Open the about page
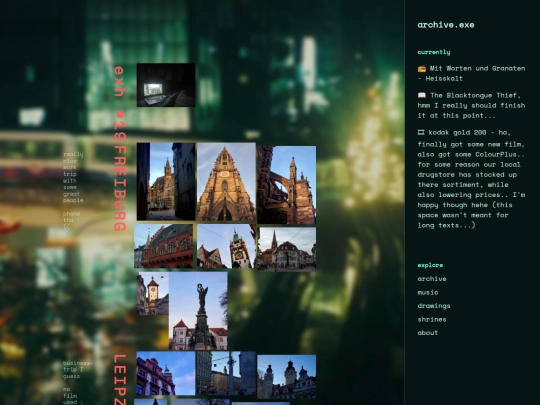Viewport: 540px width, 405px height. (x=428, y=333)
